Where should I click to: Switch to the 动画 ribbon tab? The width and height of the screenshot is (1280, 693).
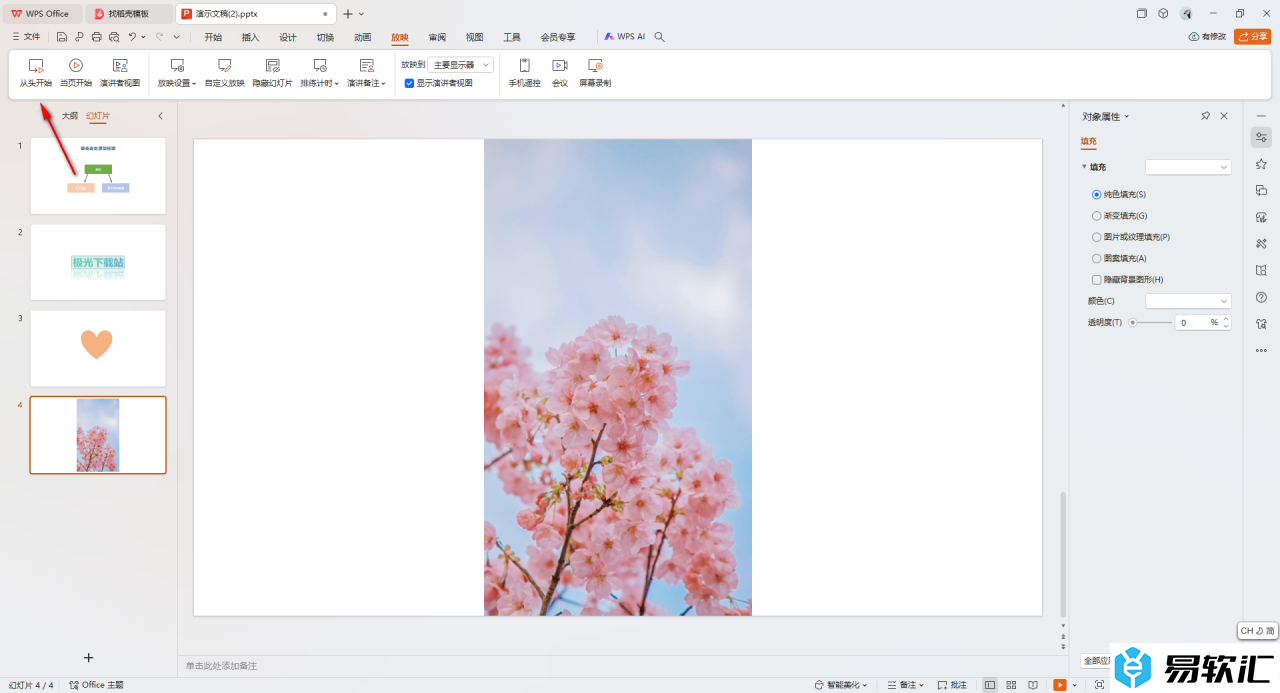point(363,37)
